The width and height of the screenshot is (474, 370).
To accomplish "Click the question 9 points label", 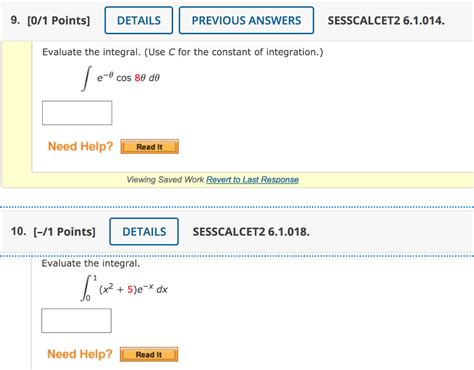I will coord(50,21).
